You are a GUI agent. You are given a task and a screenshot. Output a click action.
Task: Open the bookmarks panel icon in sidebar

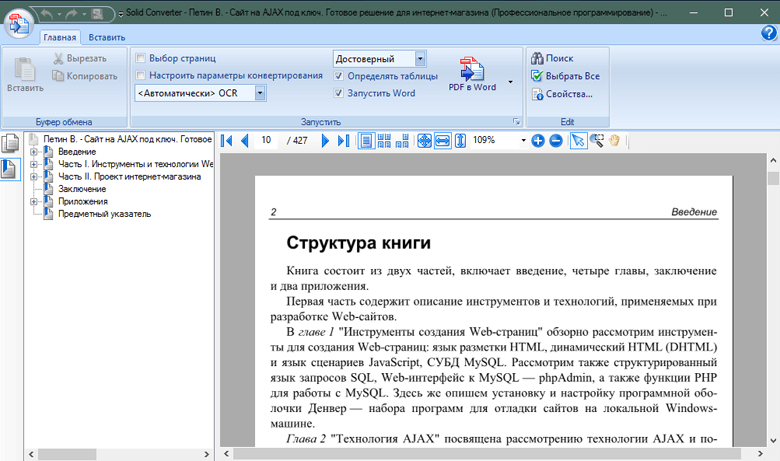coord(10,169)
